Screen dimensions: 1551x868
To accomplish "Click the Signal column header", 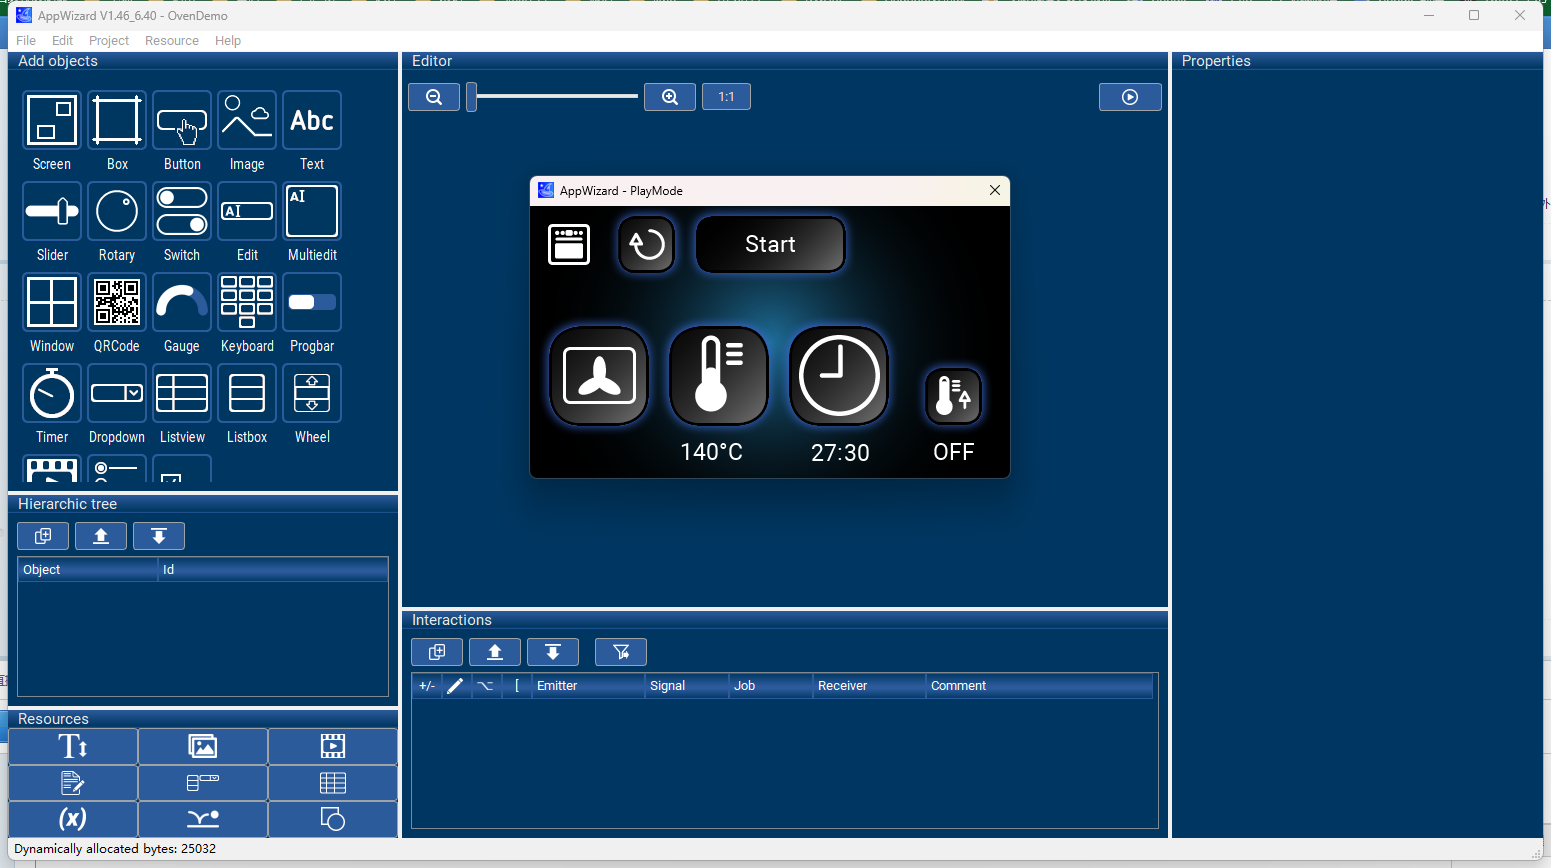I will pos(686,686).
